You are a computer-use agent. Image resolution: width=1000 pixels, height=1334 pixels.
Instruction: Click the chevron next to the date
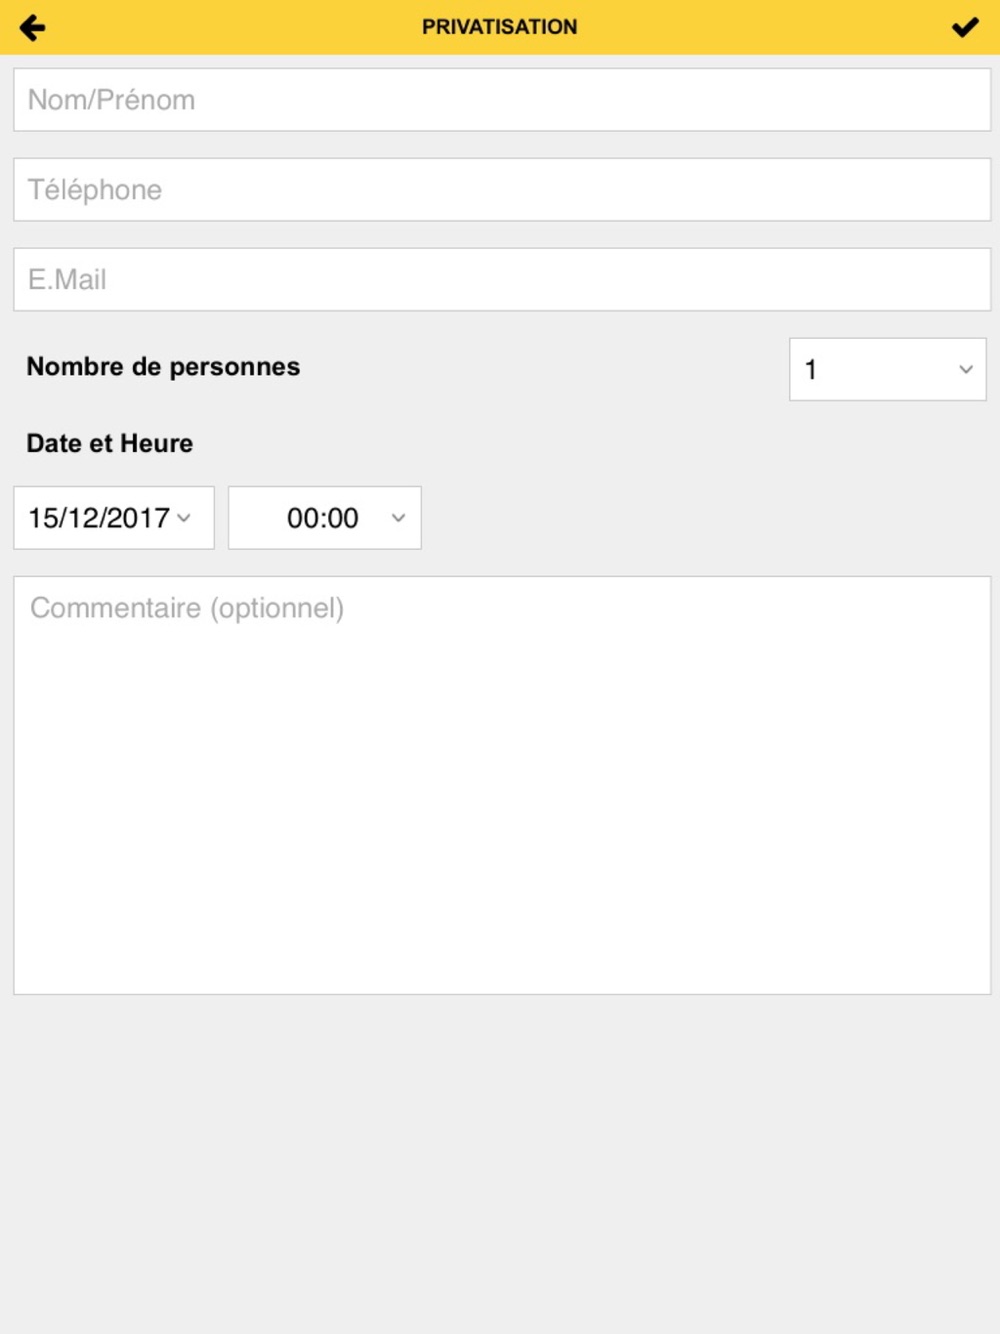tap(184, 518)
